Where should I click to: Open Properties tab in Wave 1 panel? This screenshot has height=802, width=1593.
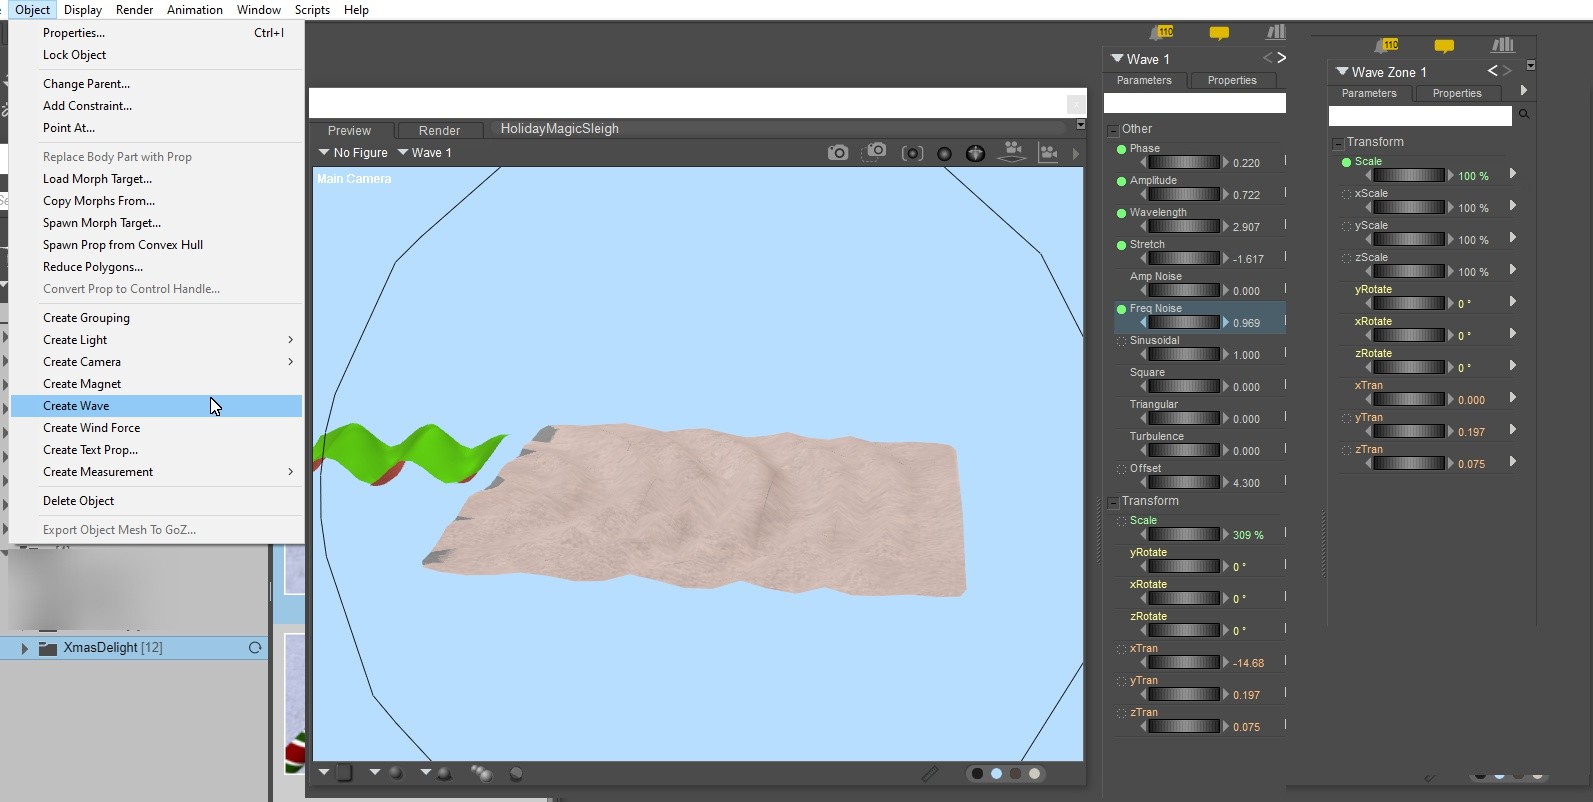point(1231,81)
